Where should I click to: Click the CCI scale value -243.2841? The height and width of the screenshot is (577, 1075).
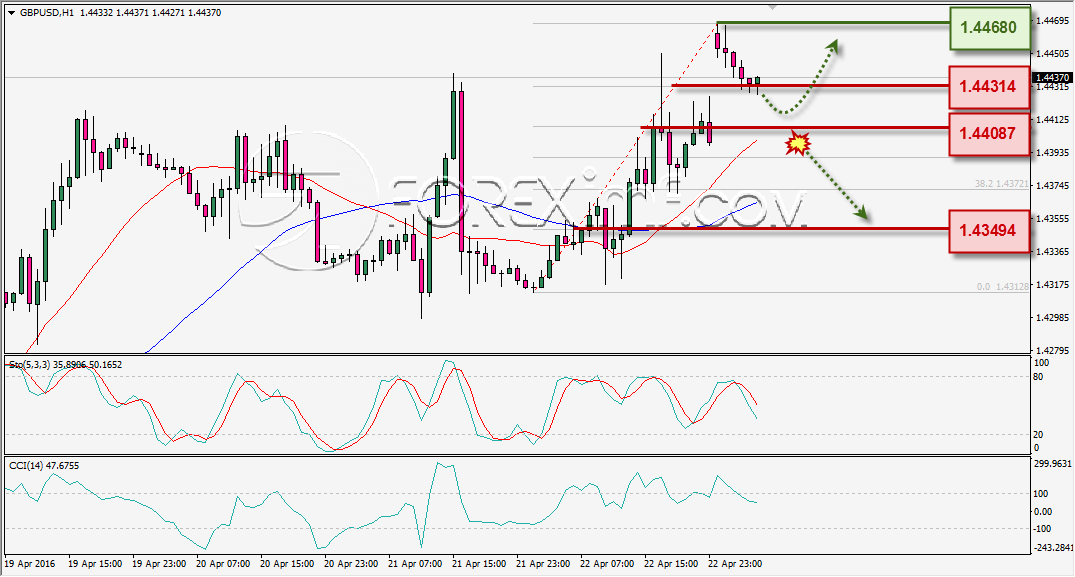(1052, 548)
